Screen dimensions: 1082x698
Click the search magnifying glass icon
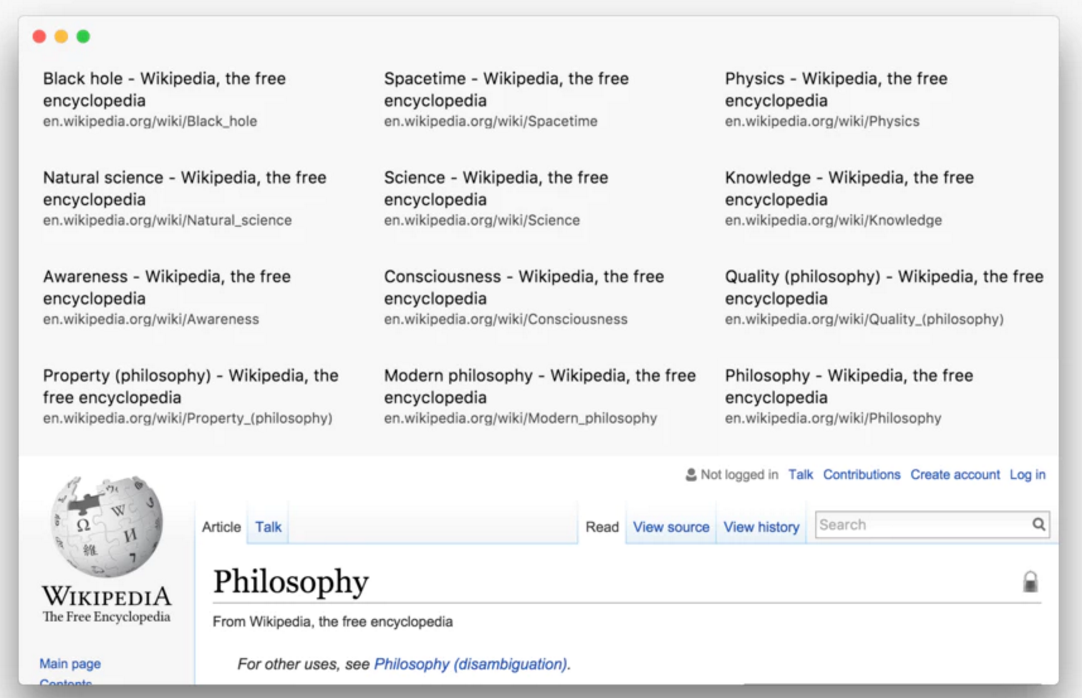1039,524
